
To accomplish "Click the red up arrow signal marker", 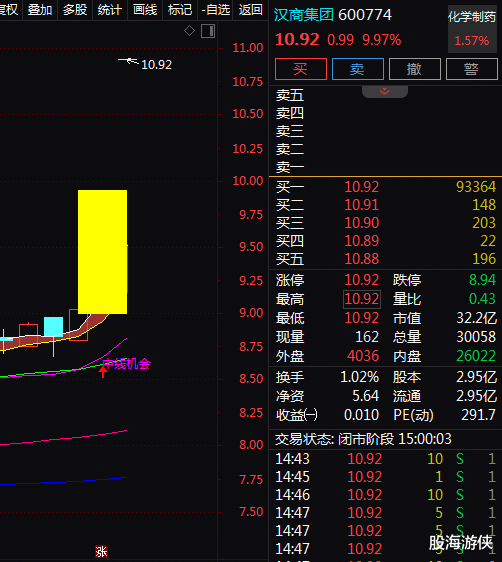I will coord(103,371).
